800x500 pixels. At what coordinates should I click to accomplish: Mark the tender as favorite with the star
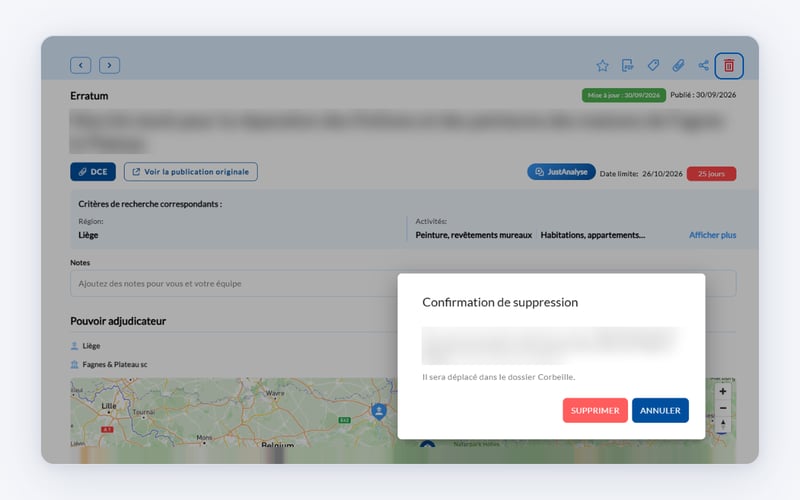point(603,65)
